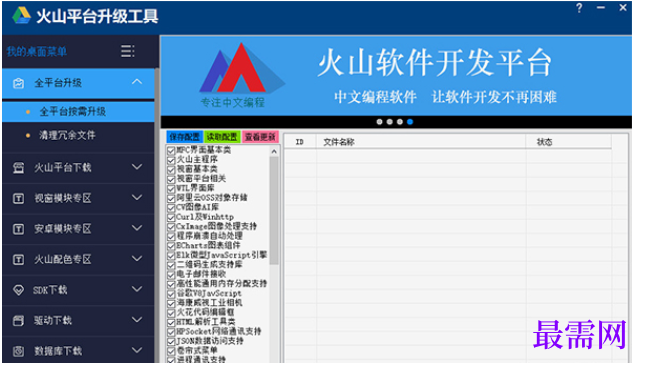This screenshot has width=645, height=366.
Task: Click the 数据库下载 sidebar icon
Action: click(19, 351)
